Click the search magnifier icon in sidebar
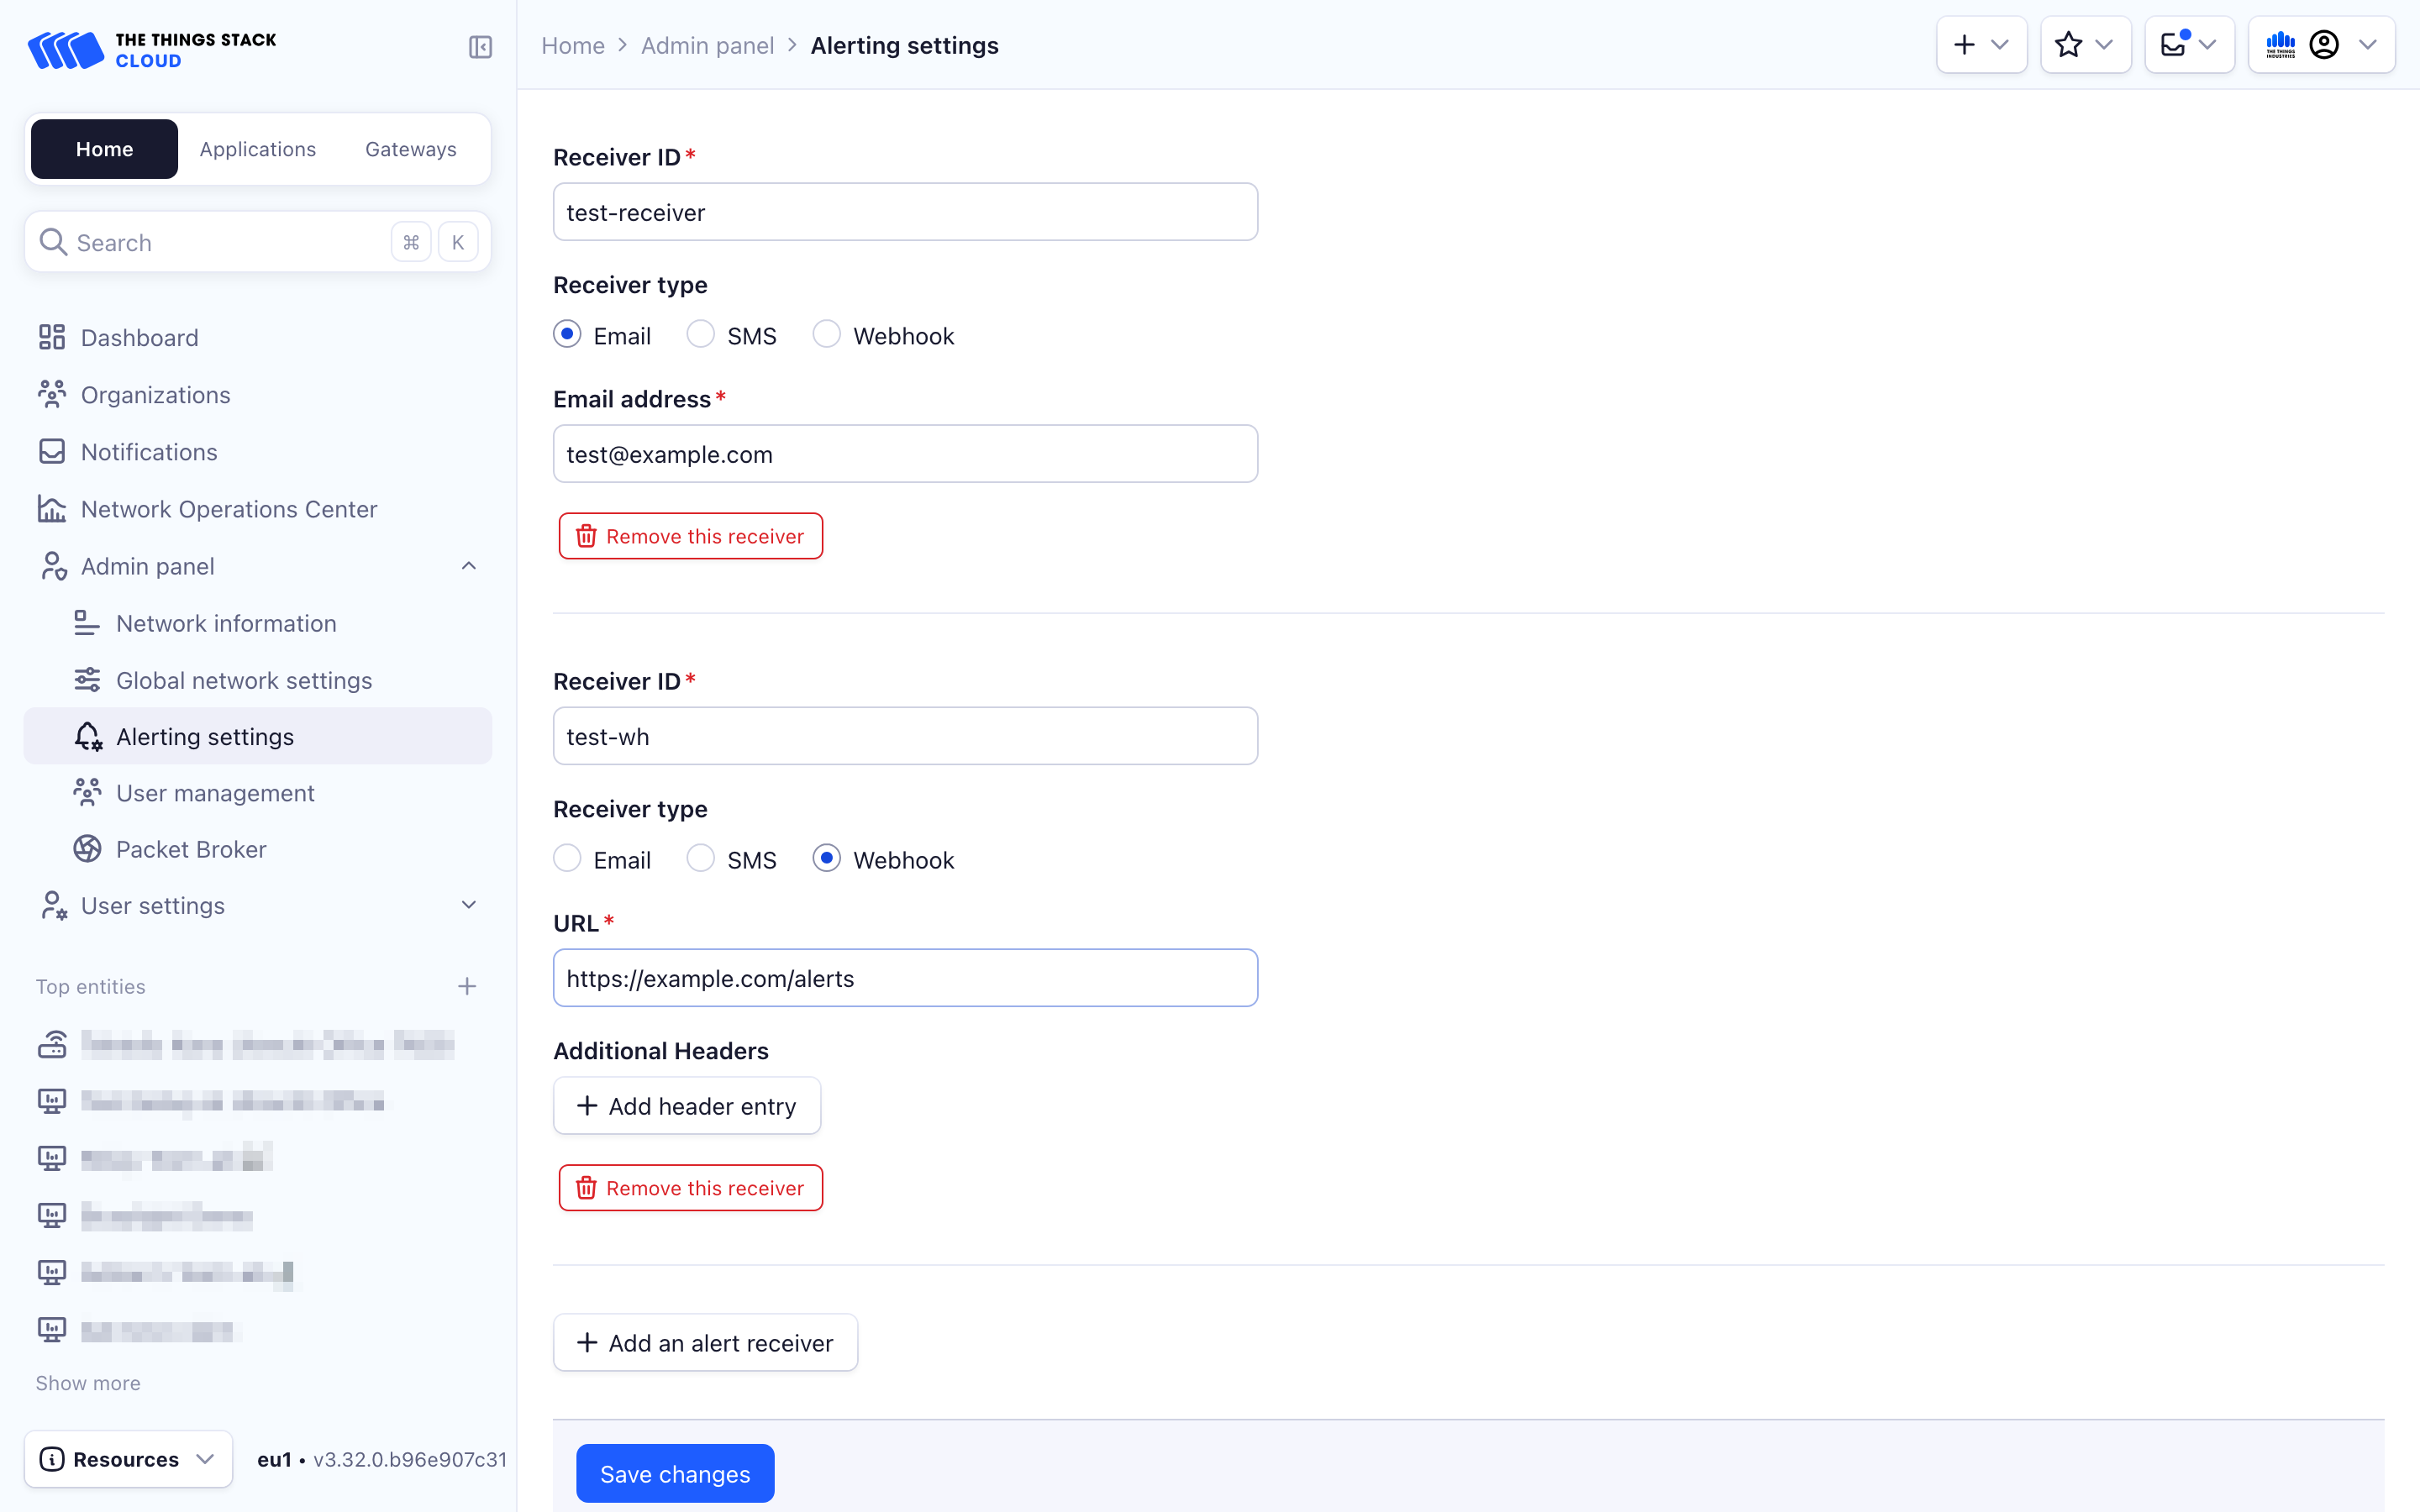The height and width of the screenshot is (1512, 2420). [x=54, y=242]
